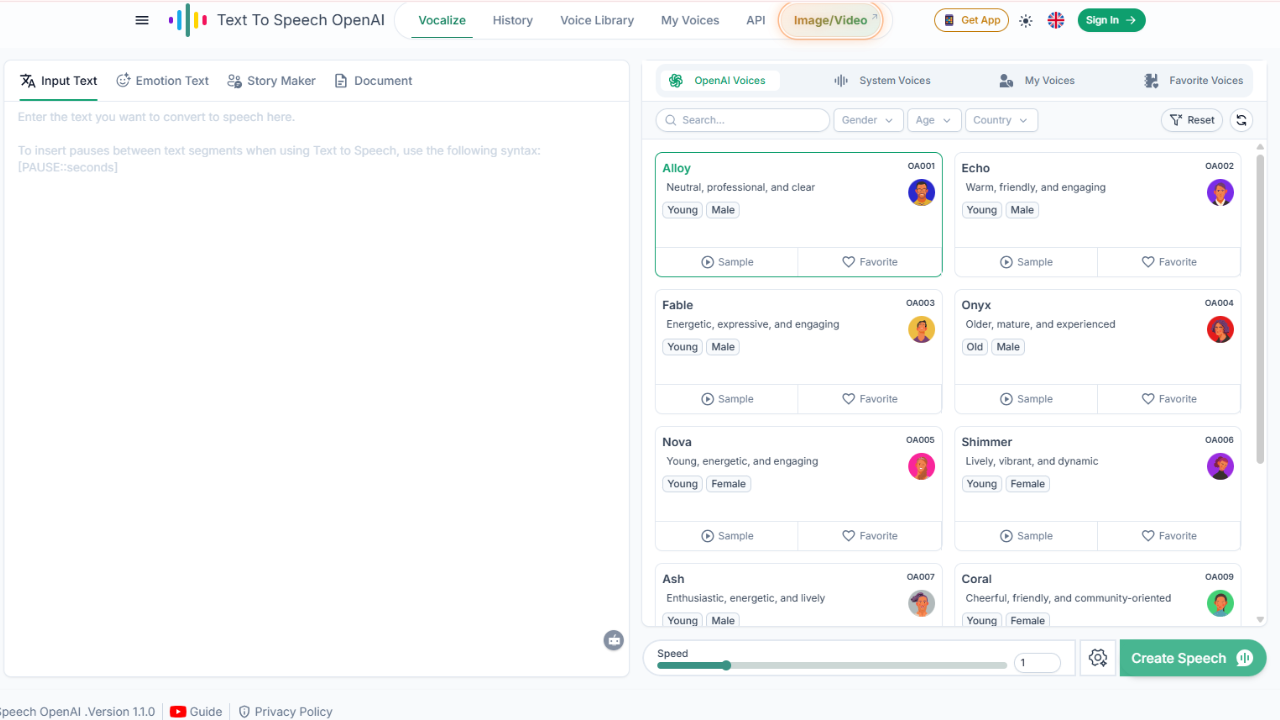Image resolution: width=1280 pixels, height=720 pixels.
Task: Open the Favorite Voices tab
Action: [x=1194, y=81]
